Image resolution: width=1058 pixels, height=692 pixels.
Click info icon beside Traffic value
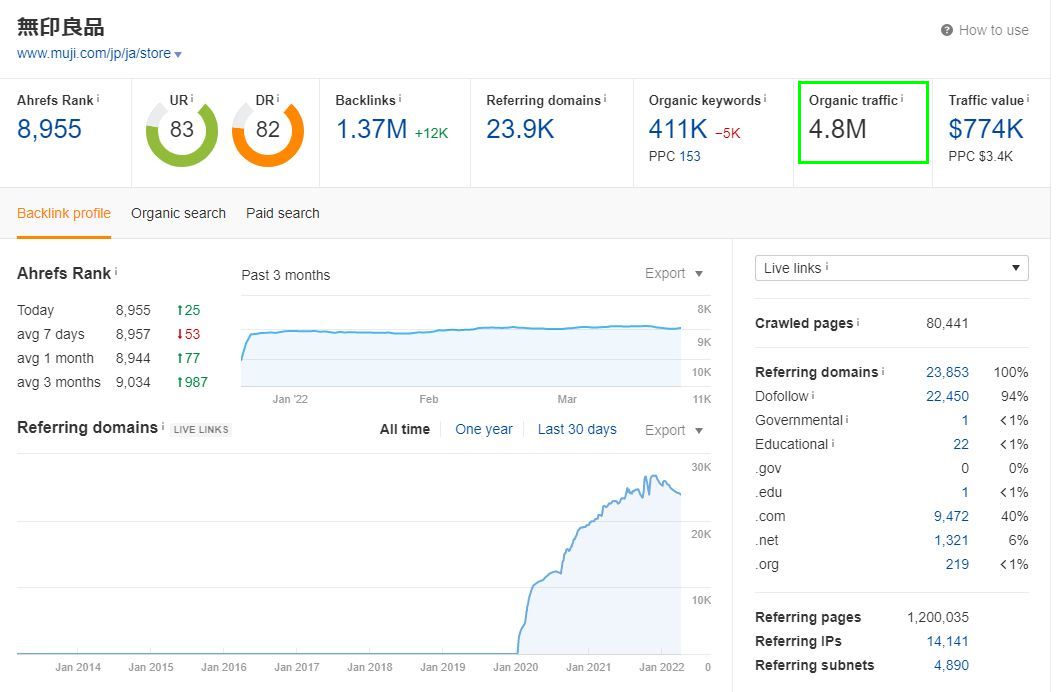pos(1028,98)
